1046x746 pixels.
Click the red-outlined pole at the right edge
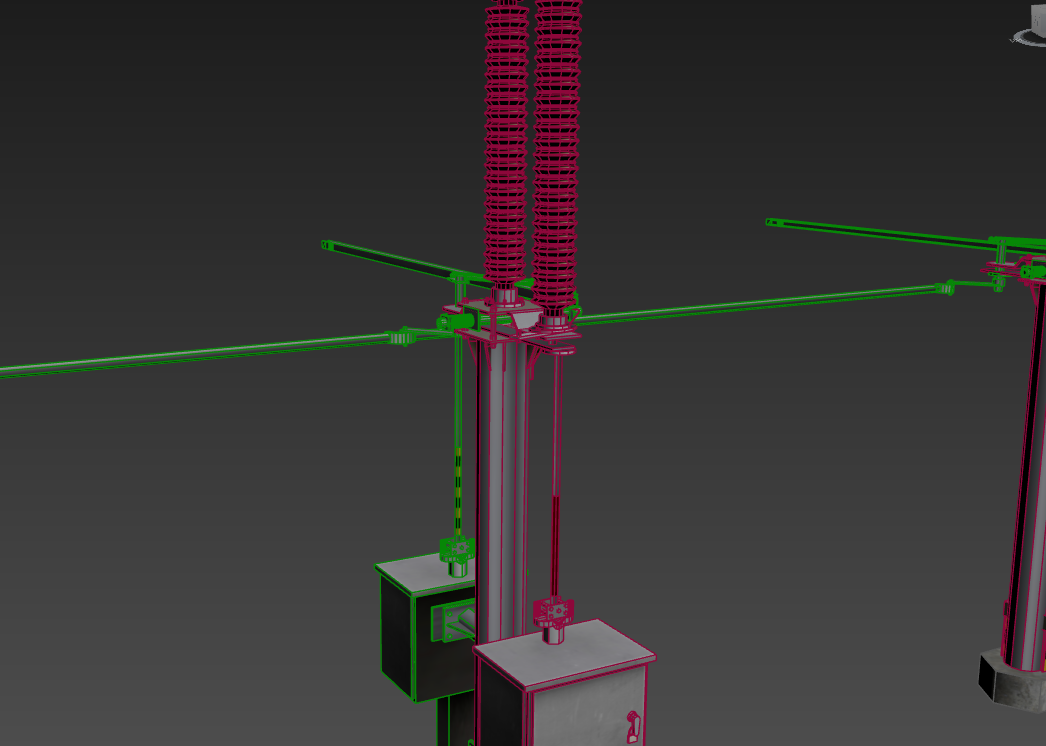1030,480
